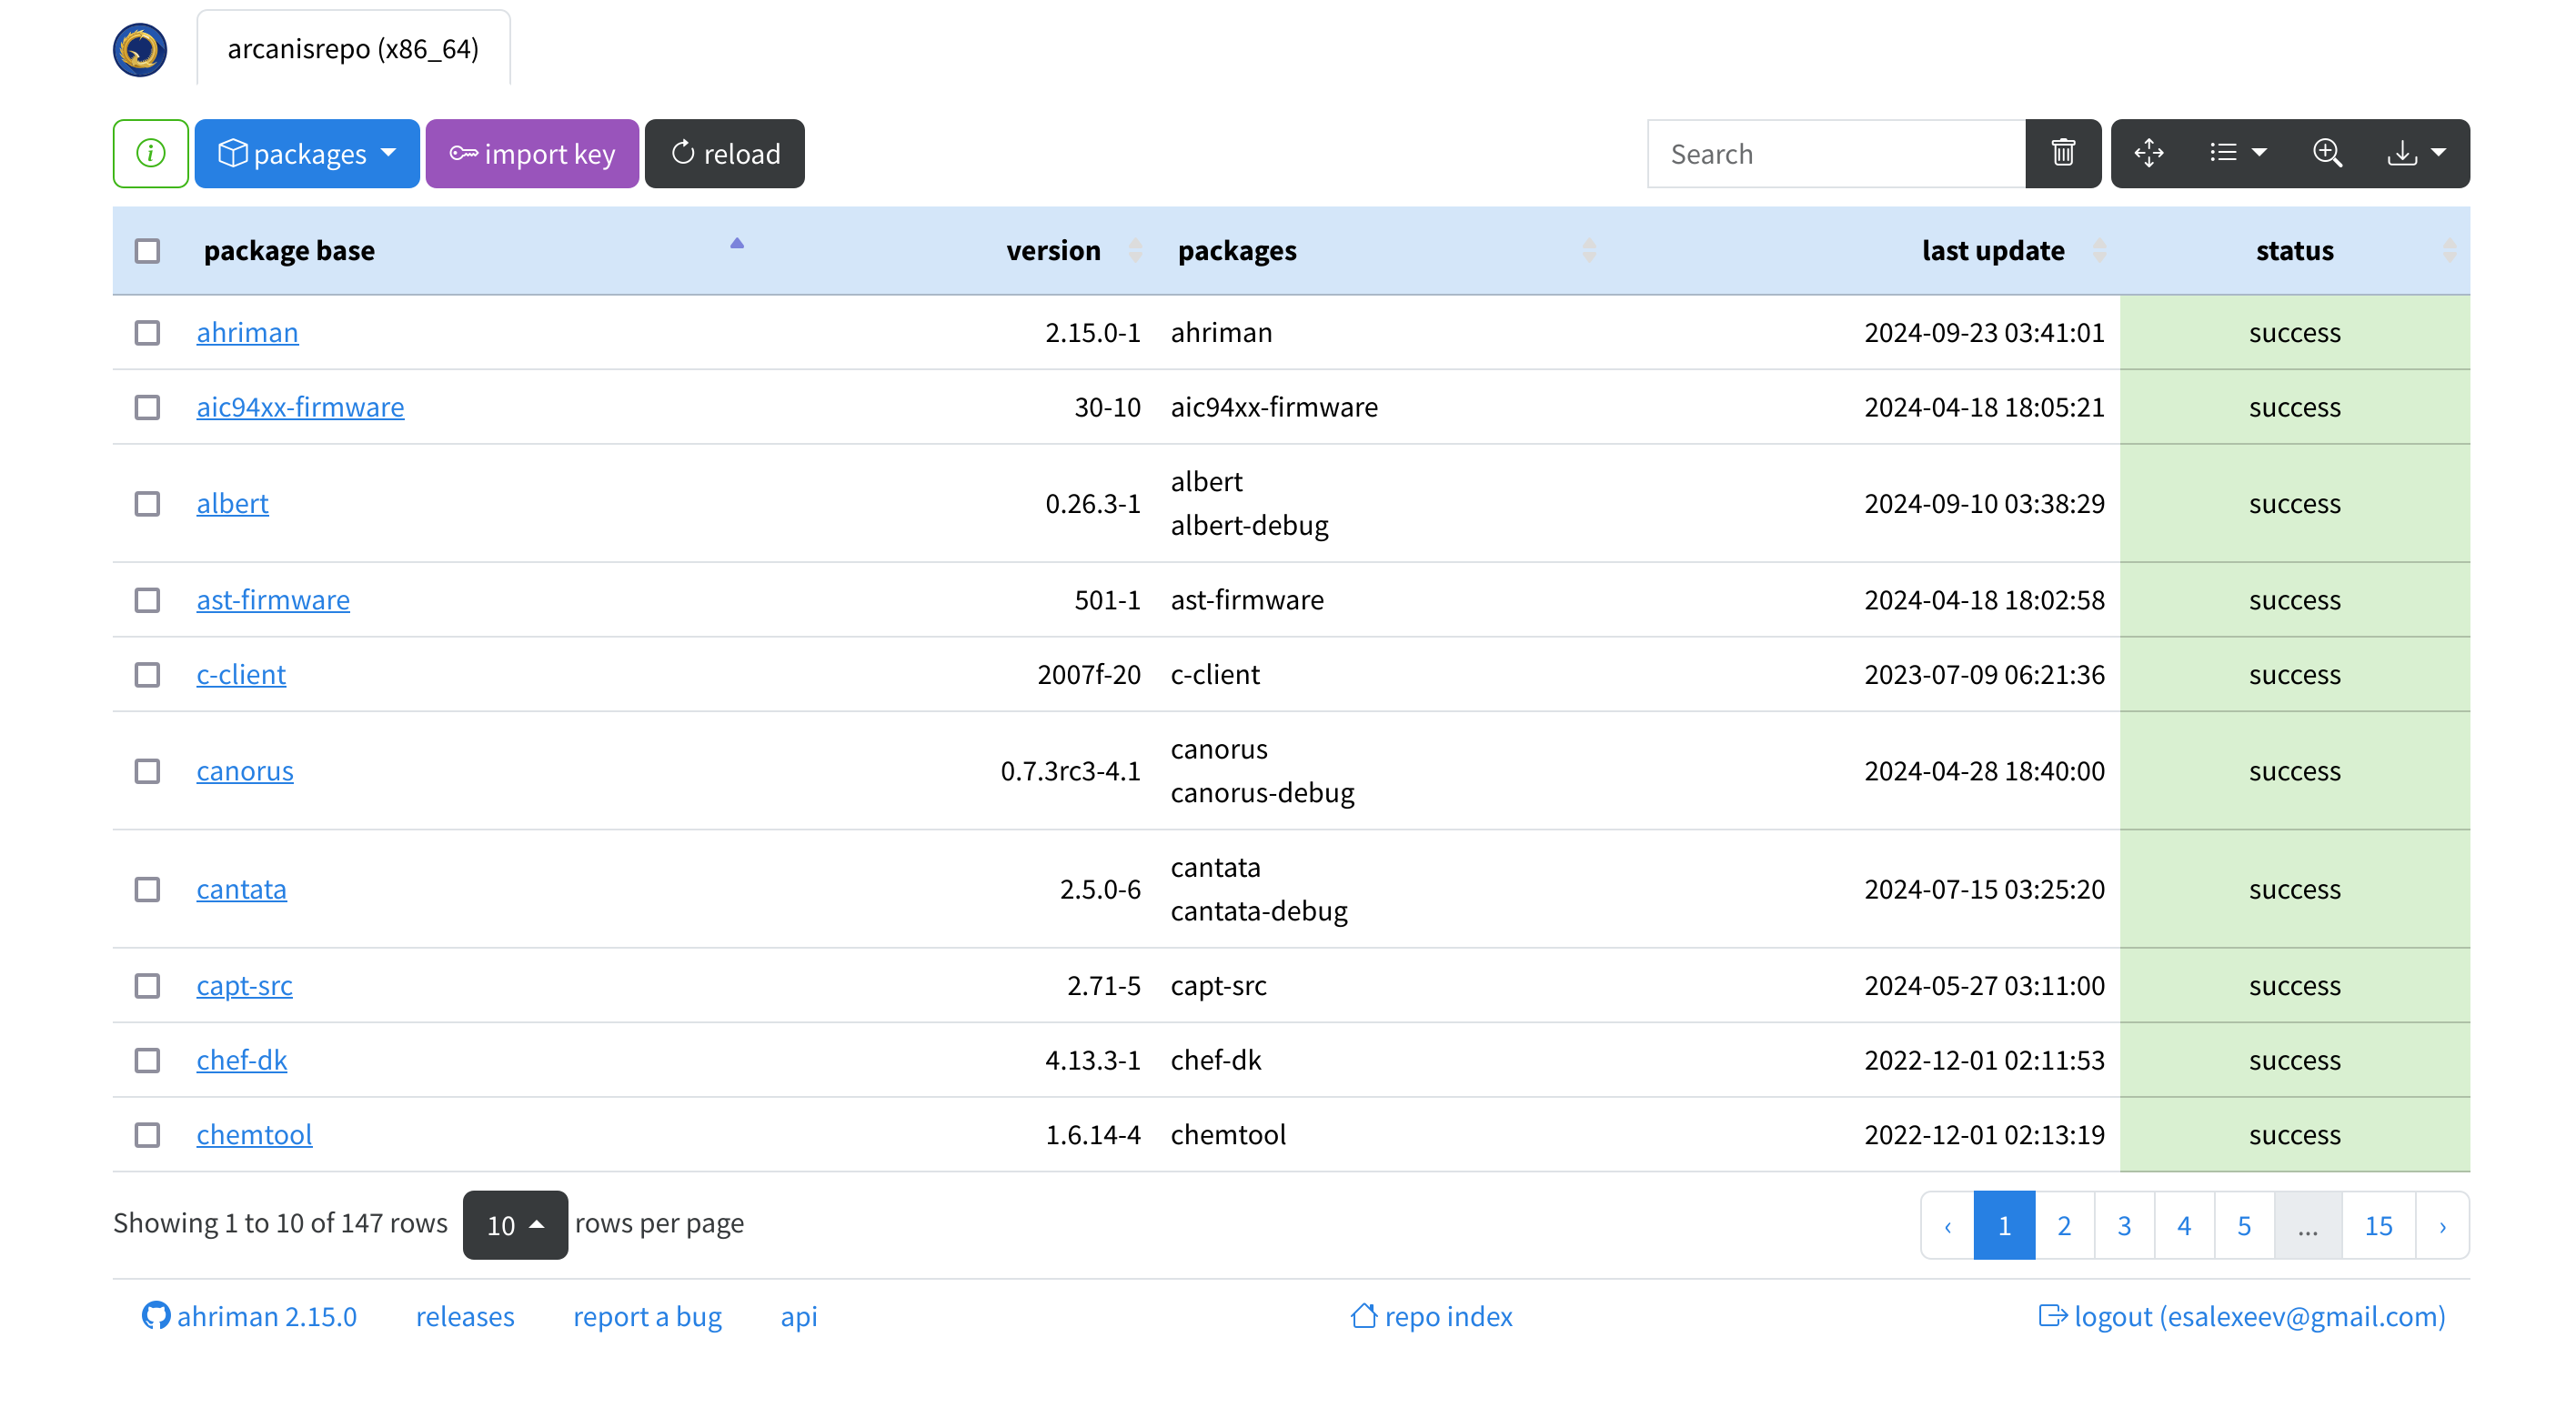Click the expand/fullscreen view icon
Image resolution: width=2576 pixels, height=1428 pixels.
2148,153
